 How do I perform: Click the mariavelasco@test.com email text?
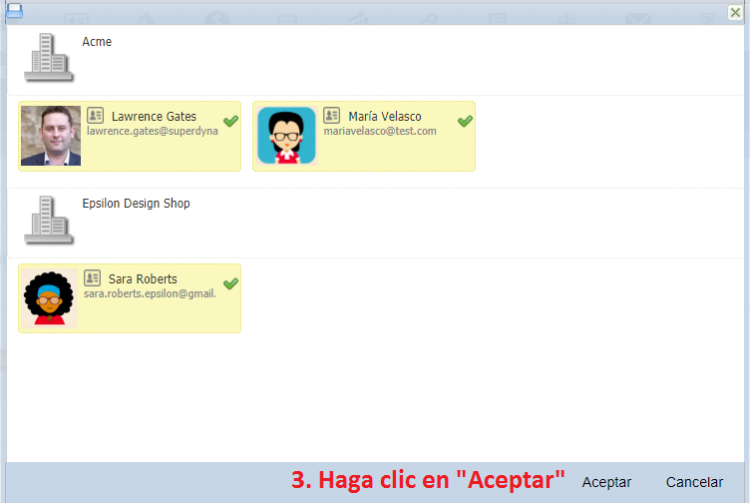coord(380,131)
